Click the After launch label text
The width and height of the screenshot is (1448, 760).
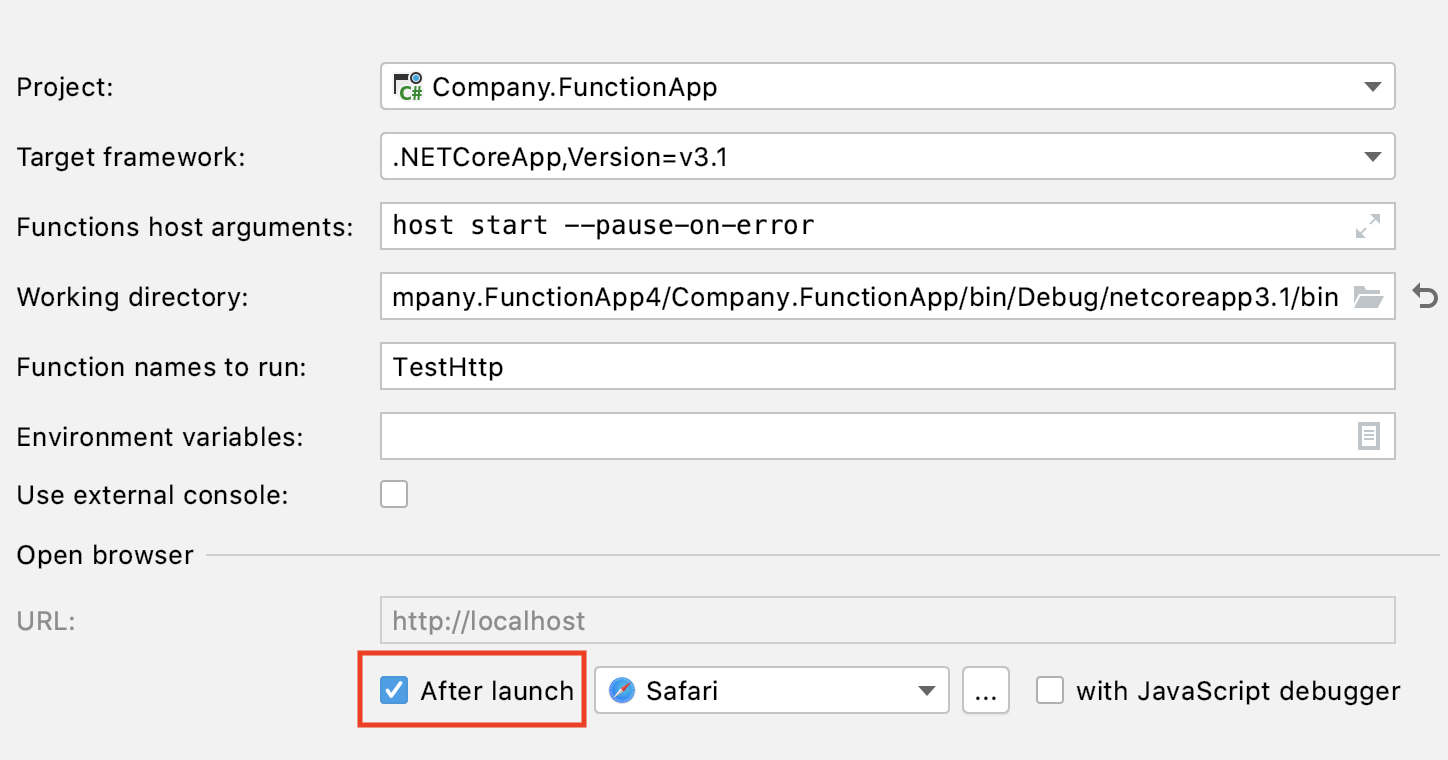[x=497, y=691]
